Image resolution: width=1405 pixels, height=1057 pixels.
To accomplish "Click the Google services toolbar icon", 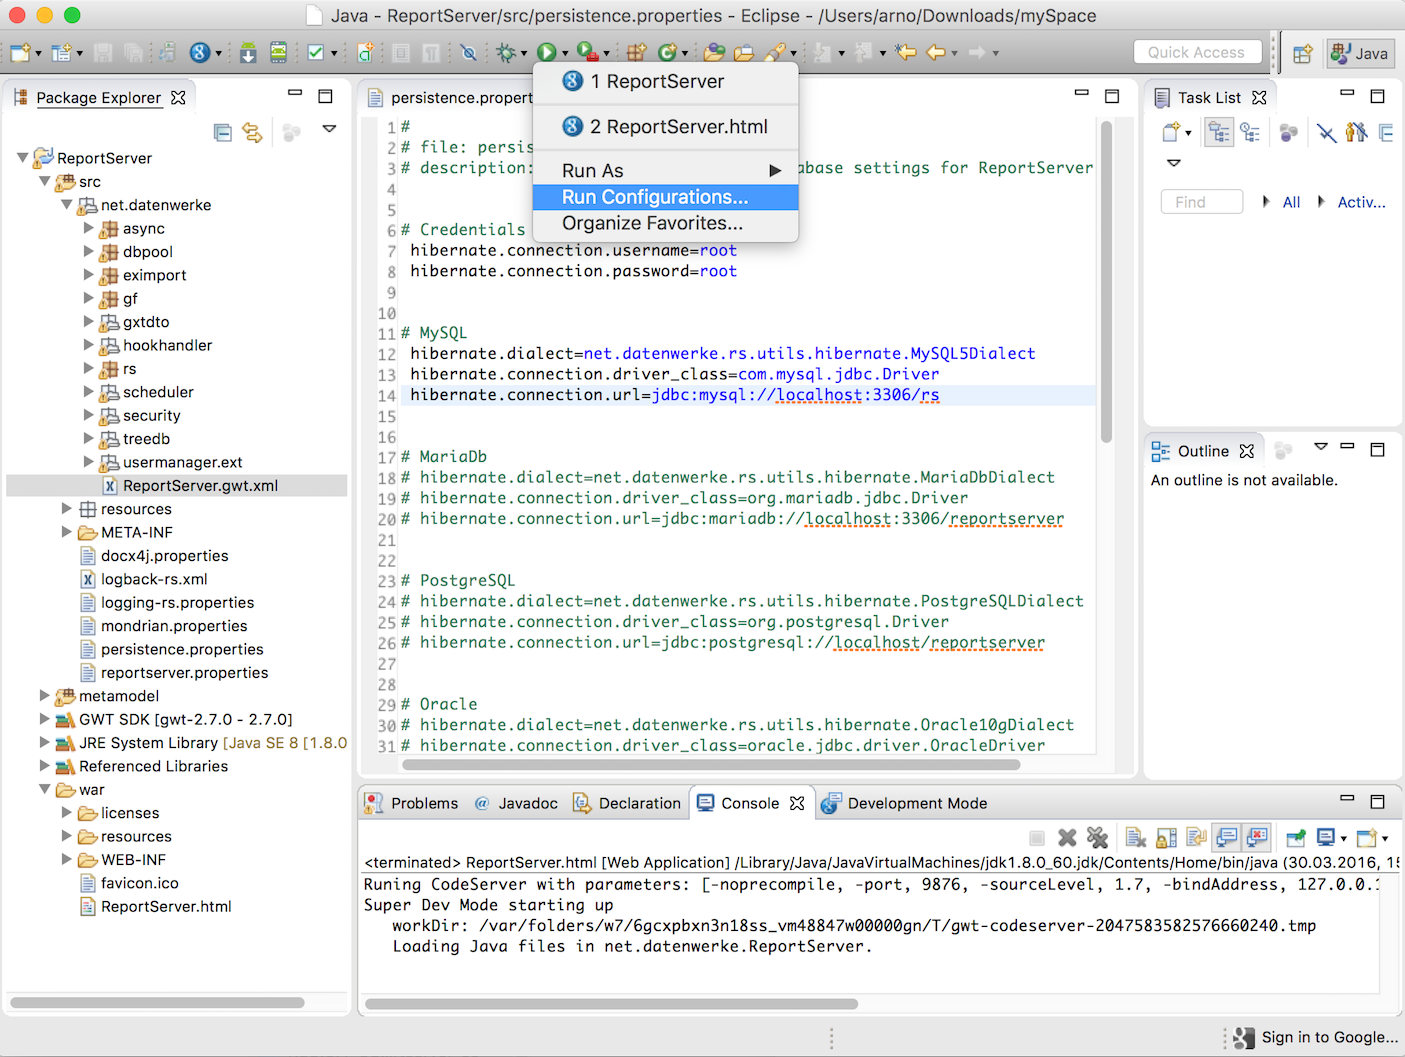I will point(199,52).
